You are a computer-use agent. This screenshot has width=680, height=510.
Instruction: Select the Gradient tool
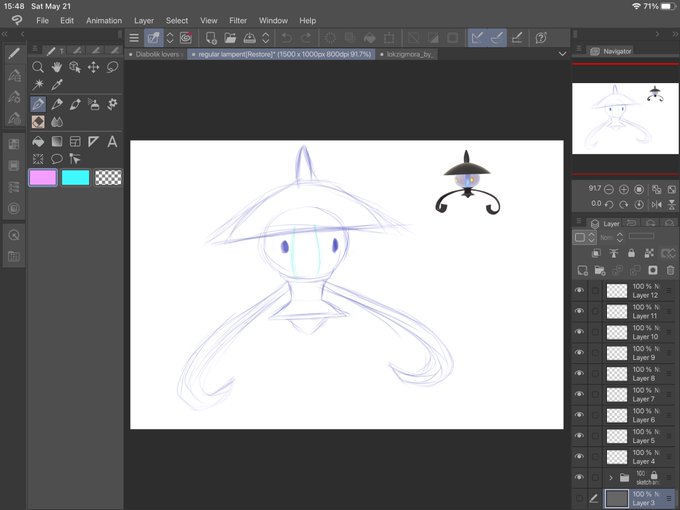tap(57, 141)
